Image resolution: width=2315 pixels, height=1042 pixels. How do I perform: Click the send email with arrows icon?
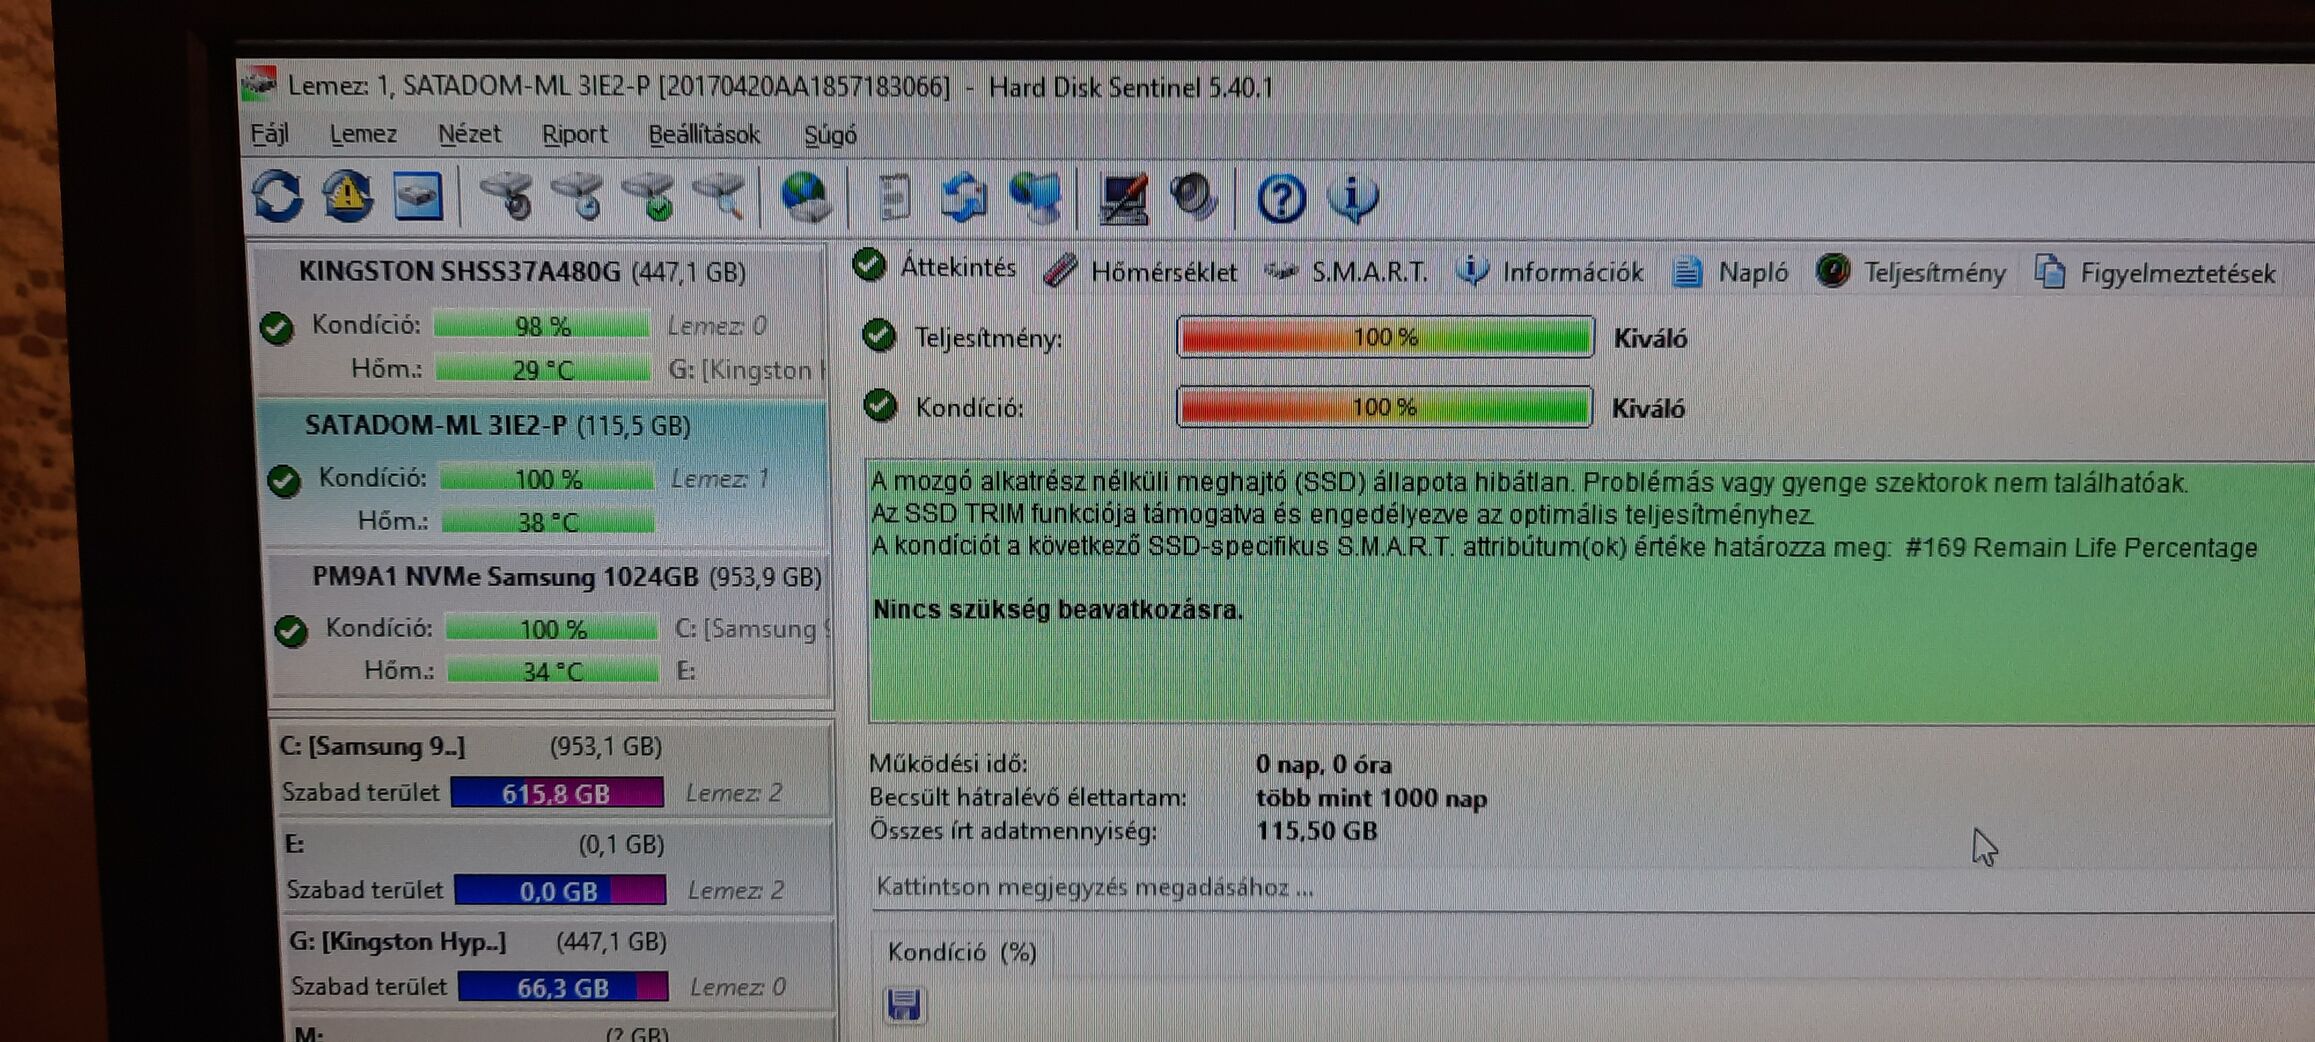(964, 197)
